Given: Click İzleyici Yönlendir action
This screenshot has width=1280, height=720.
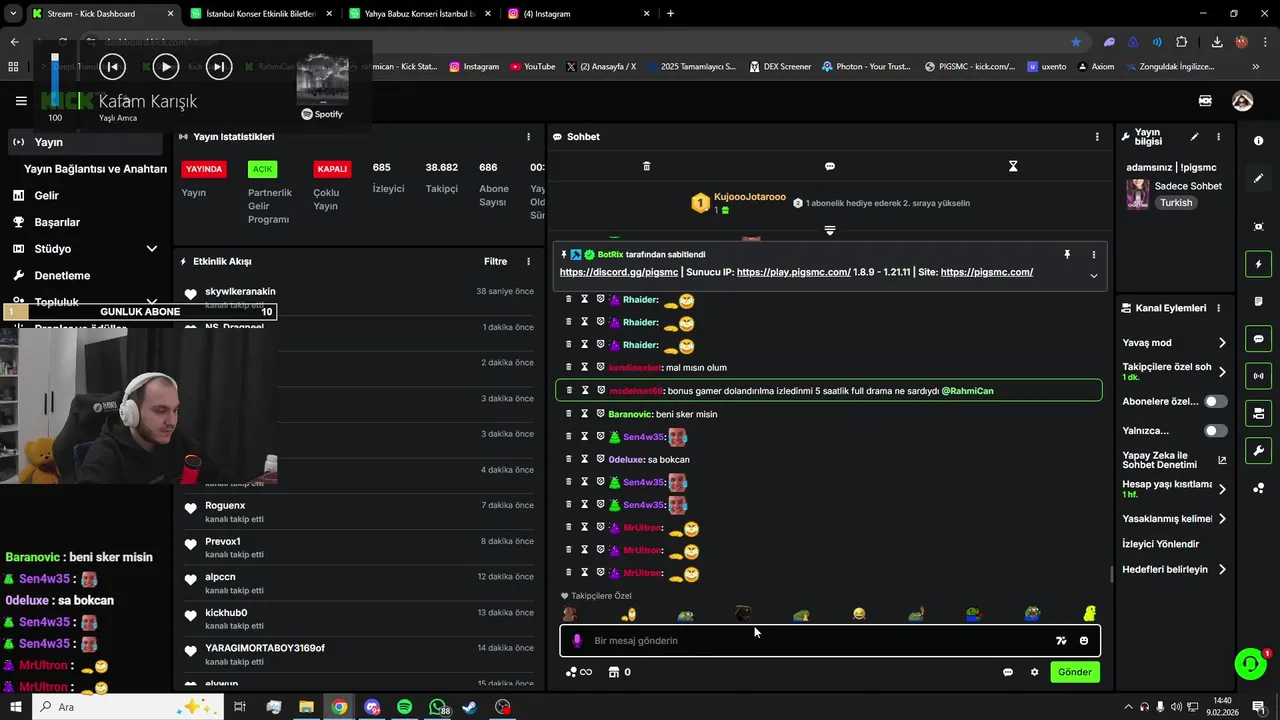Looking at the screenshot, I should (1160, 544).
